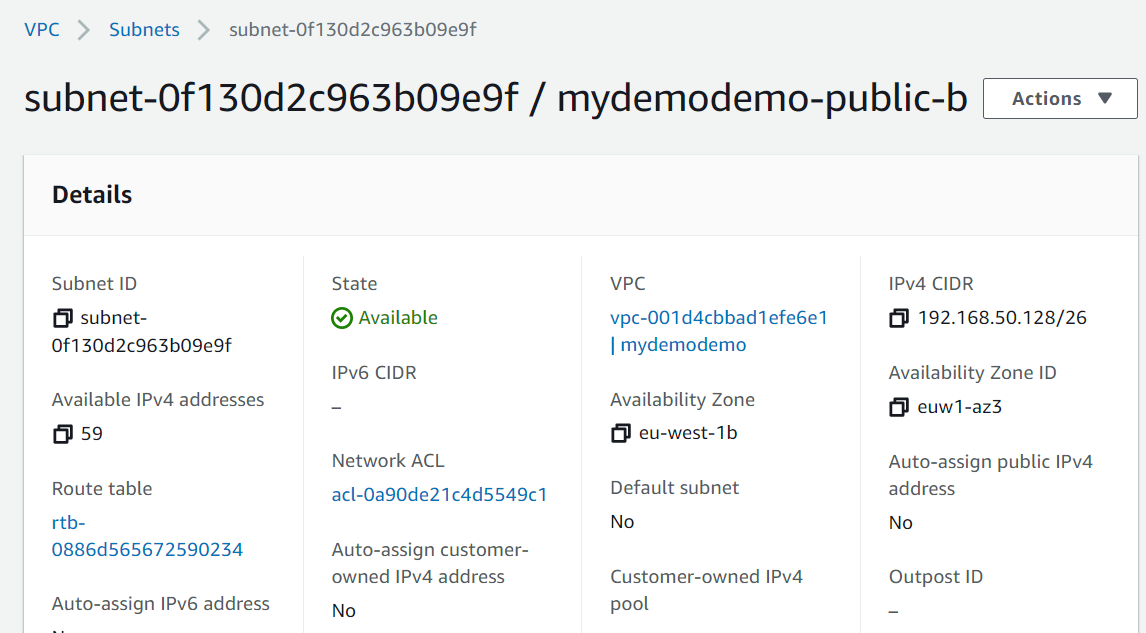Copy the eu-west-1b Availability Zone name

click(x=621, y=434)
